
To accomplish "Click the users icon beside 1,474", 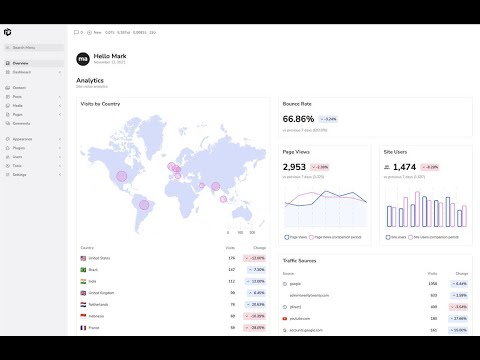I will [387, 167].
